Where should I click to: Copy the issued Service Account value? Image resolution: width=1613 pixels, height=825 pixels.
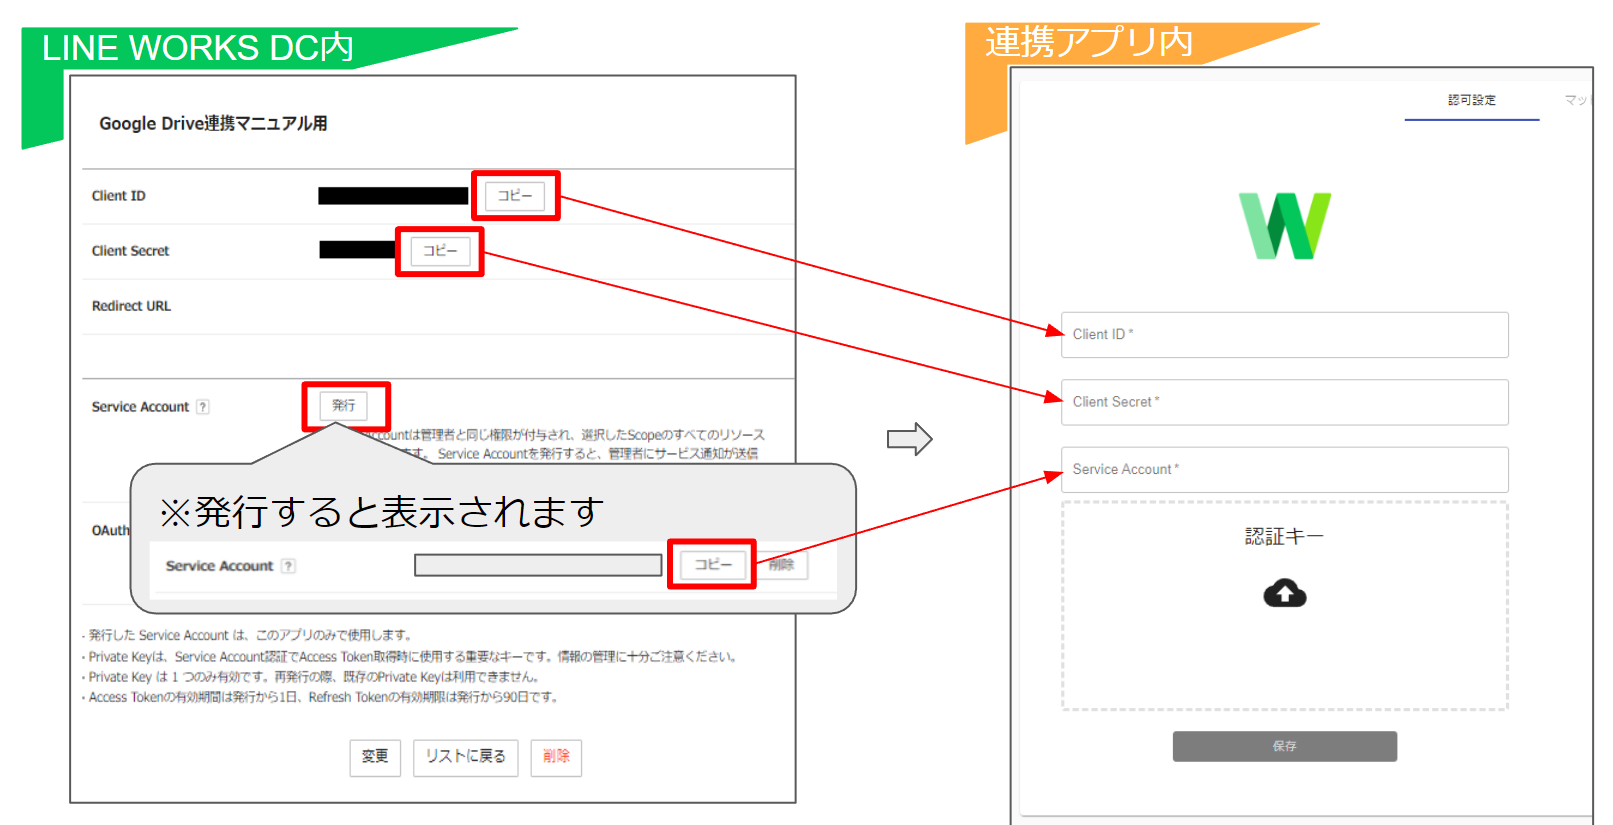713,565
